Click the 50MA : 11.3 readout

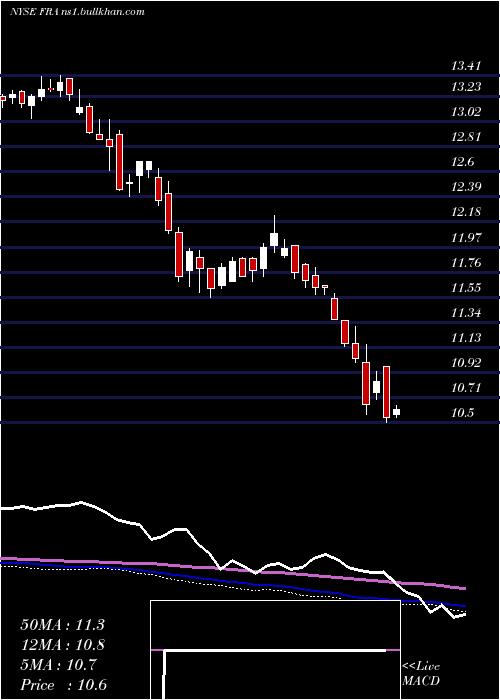[62, 625]
